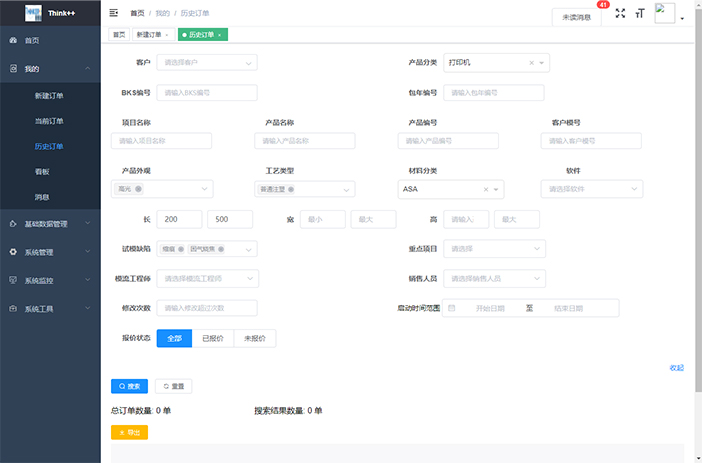702x463 pixels.
Task: Expand the 基础数据管理 menu
Action: [88, 223]
